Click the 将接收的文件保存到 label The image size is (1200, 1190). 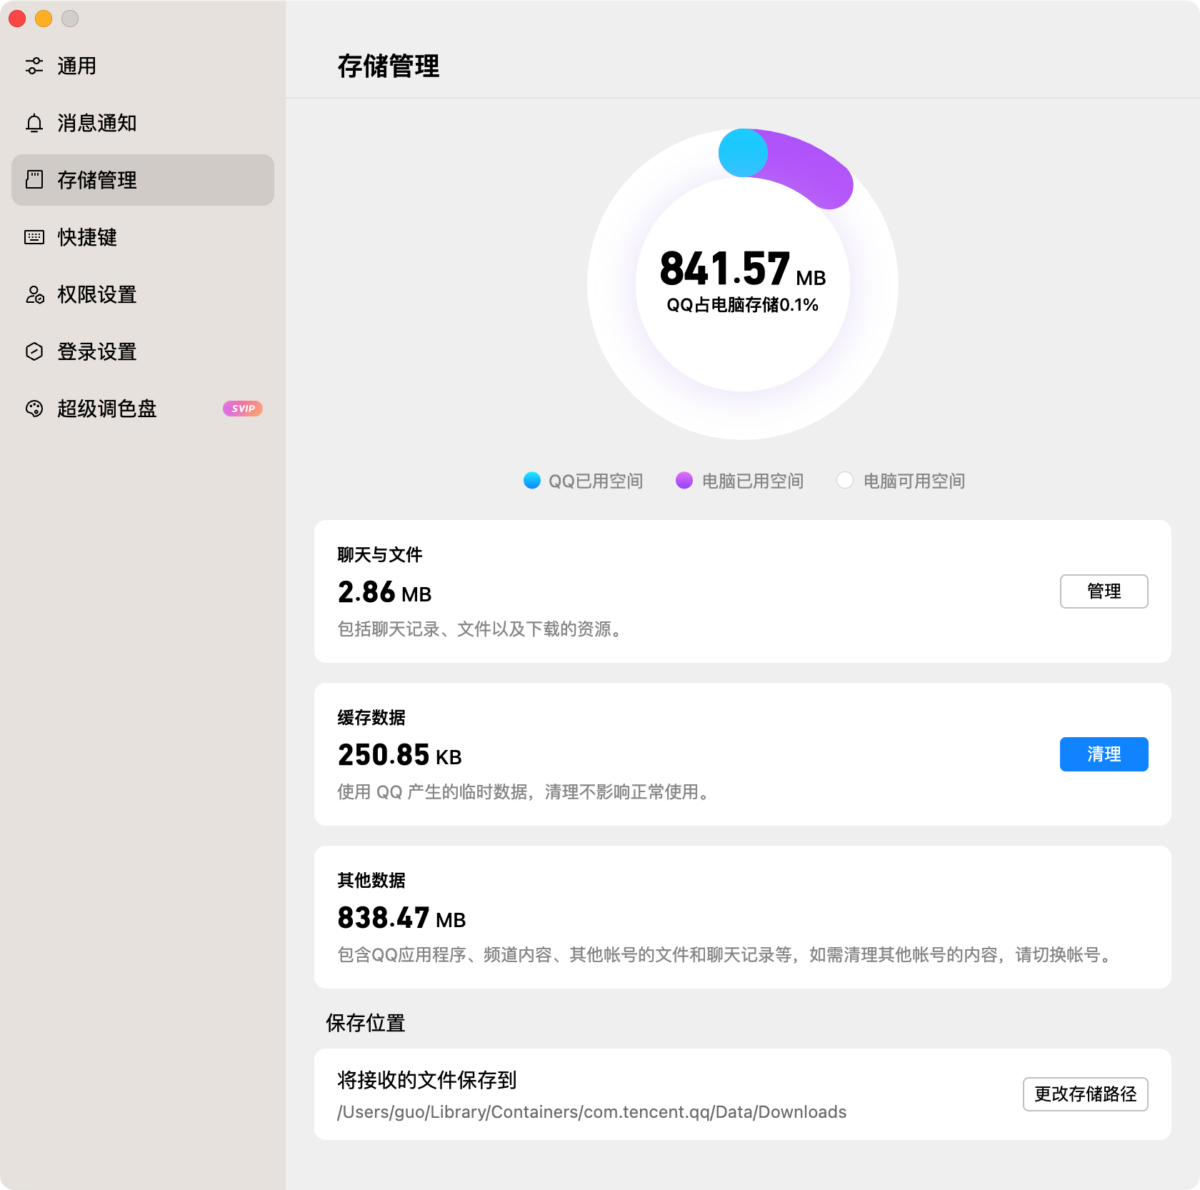click(x=427, y=1080)
